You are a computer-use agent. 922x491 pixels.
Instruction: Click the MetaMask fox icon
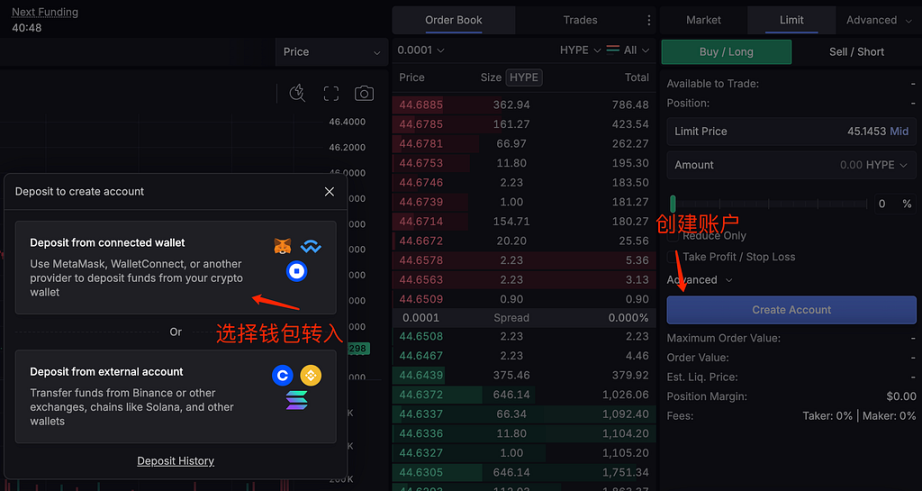coord(284,246)
